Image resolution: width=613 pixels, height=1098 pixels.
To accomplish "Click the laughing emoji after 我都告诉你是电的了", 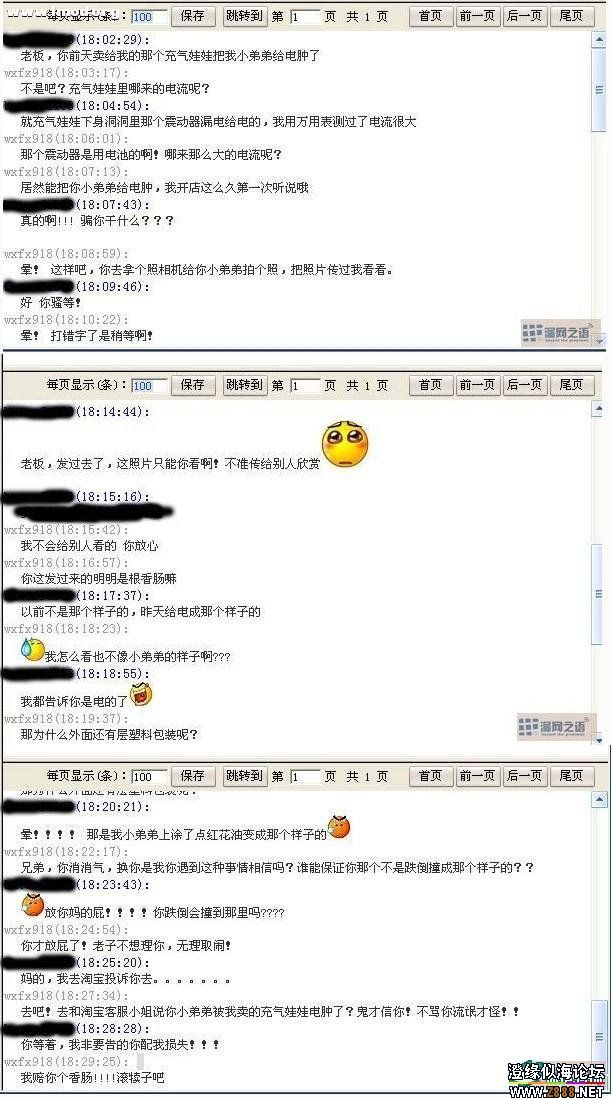I will (x=141, y=694).
